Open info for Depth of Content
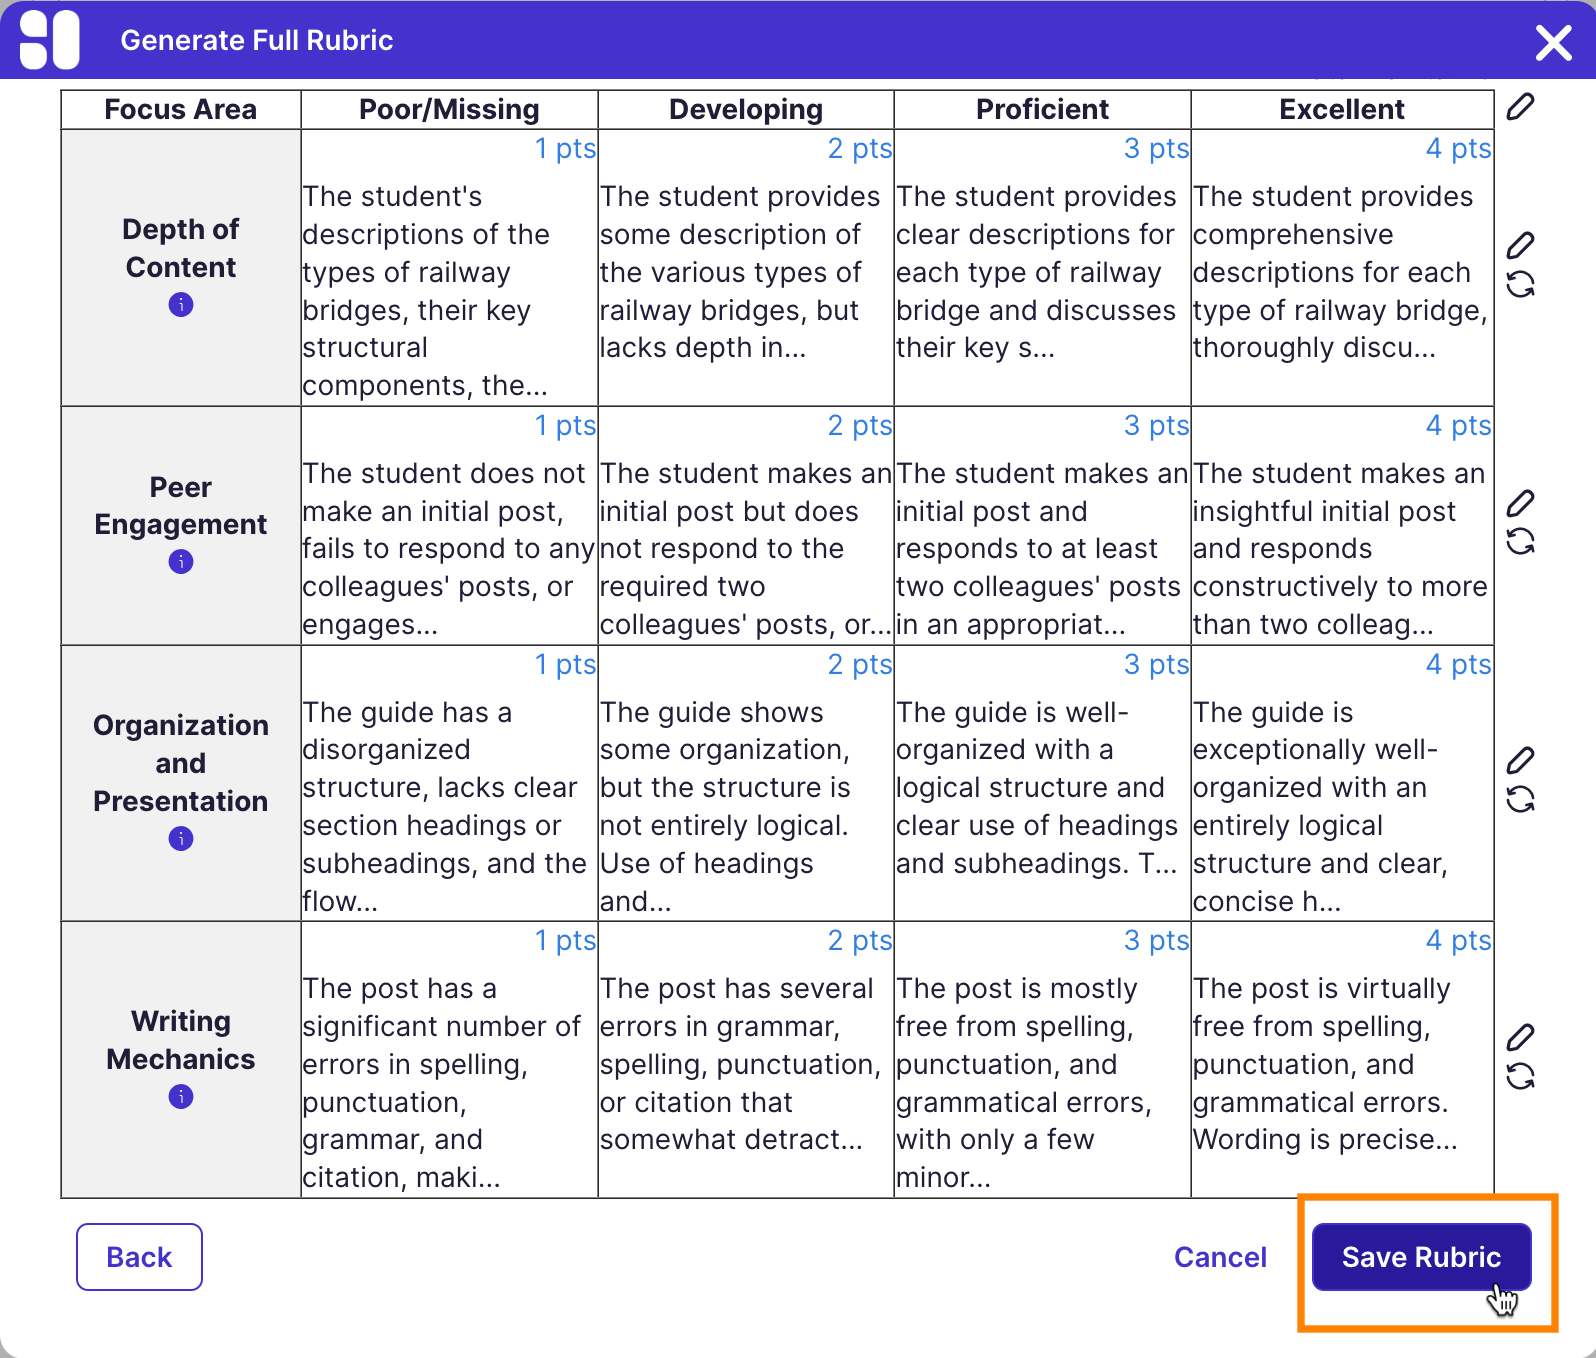 (181, 305)
